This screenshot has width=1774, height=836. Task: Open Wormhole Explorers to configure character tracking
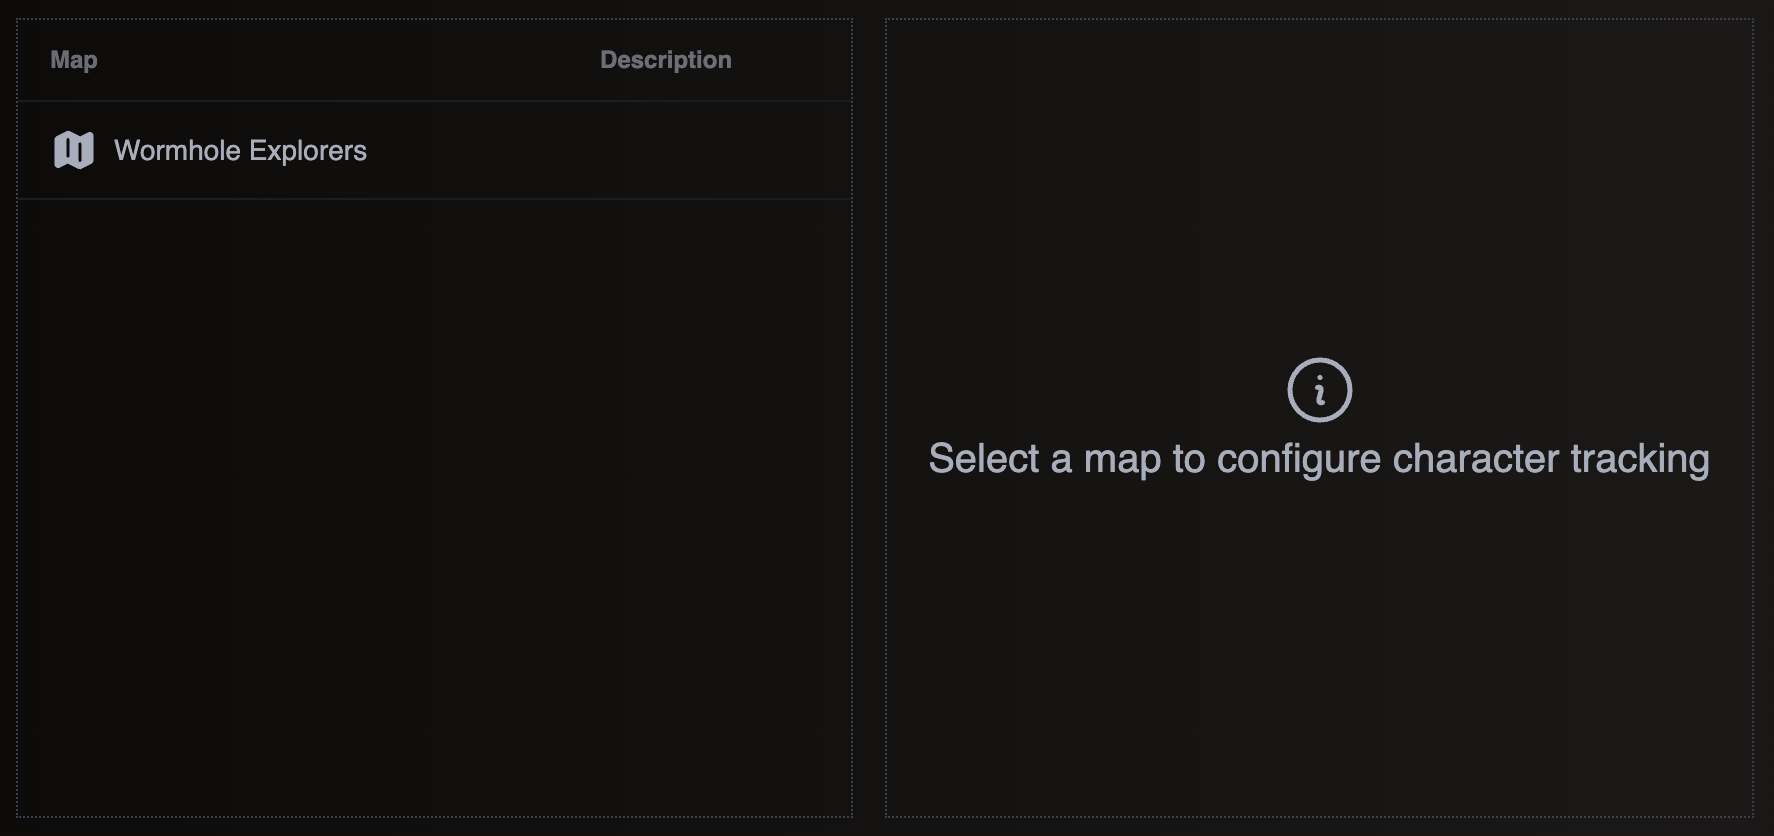coord(241,150)
